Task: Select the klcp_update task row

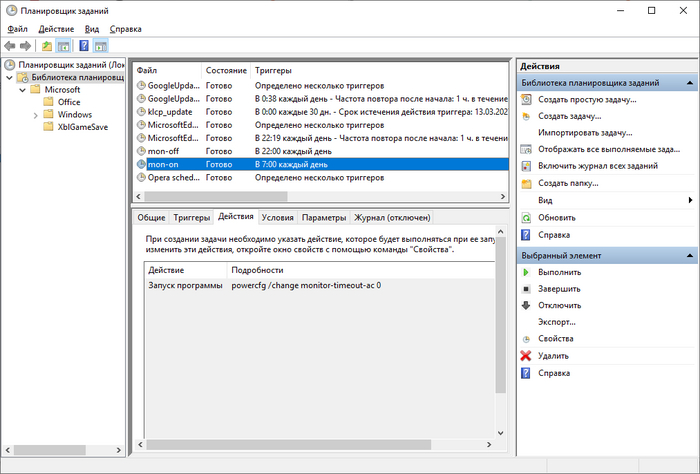Action: 321,112
